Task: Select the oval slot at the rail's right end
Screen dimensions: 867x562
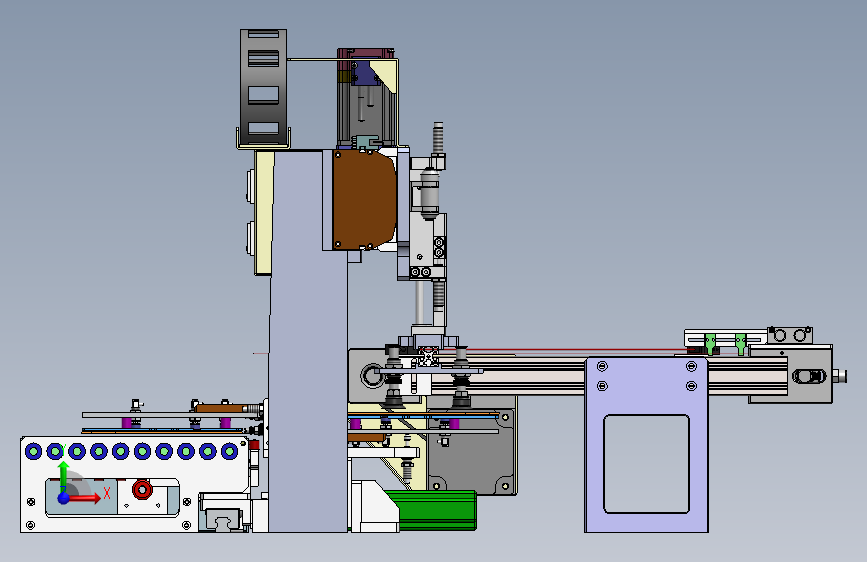Action: (x=809, y=376)
